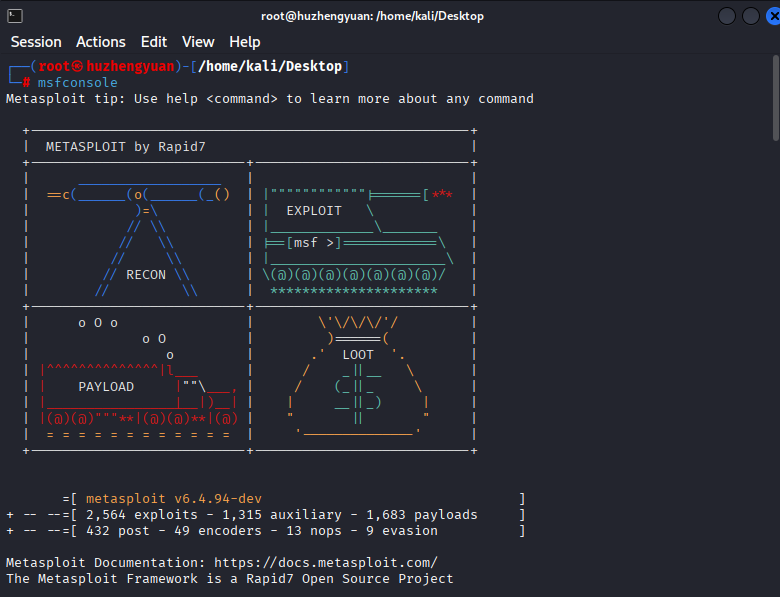Click the typed command msfconsole
Screen dimensions: 780x597
coord(78,83)
